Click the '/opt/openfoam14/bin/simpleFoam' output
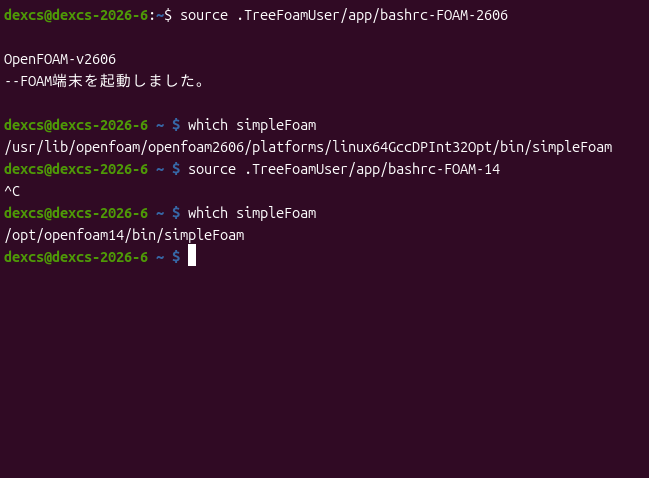649x478 pixels. pos(124,235)
